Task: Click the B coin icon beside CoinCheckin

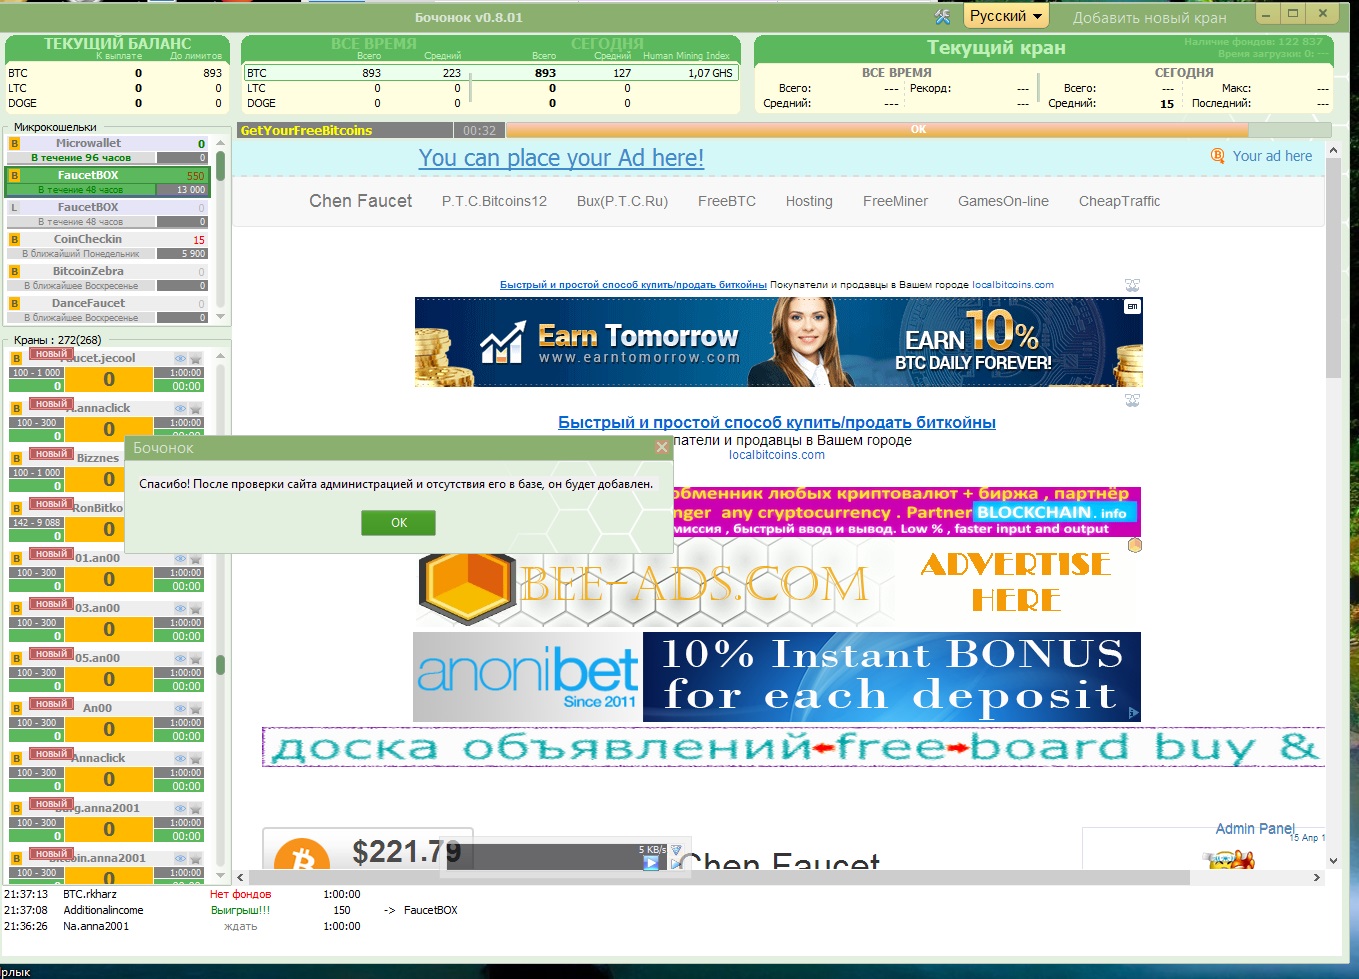Action: pos(14,240)
